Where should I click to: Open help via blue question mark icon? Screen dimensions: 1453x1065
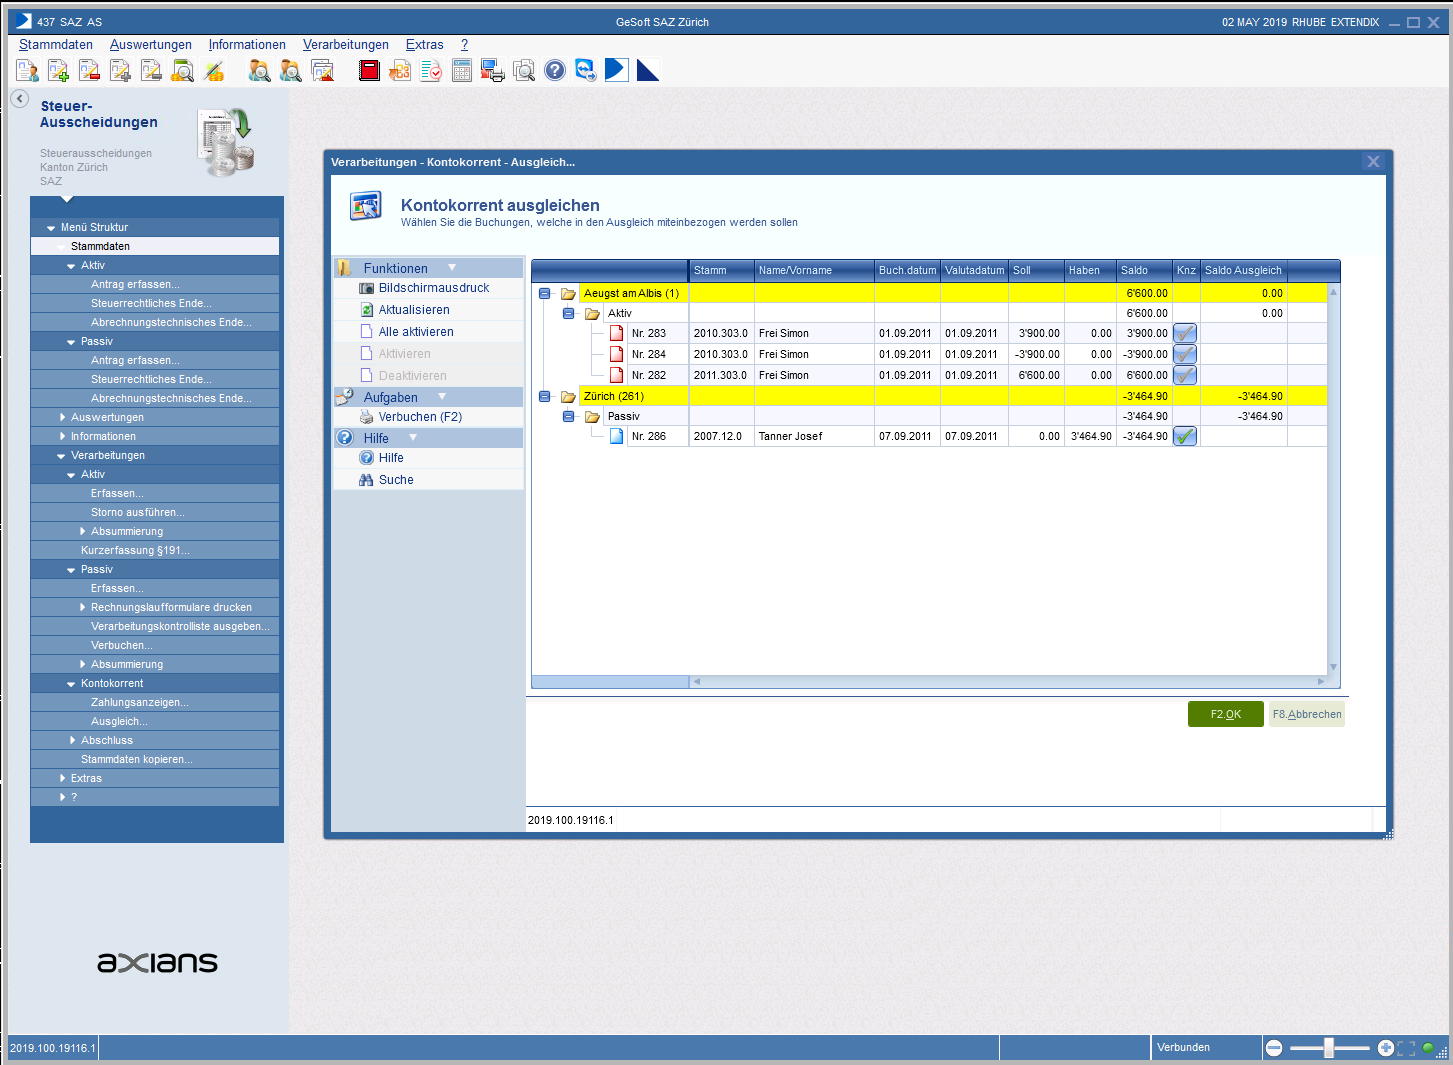(x=555, y=70)
